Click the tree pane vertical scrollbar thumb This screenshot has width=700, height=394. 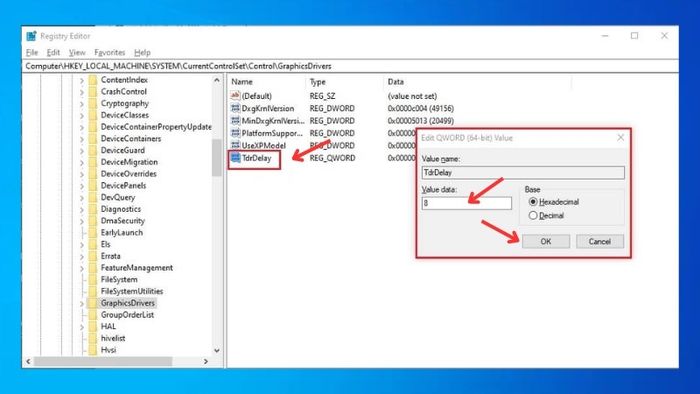click(x=217, y=158)
